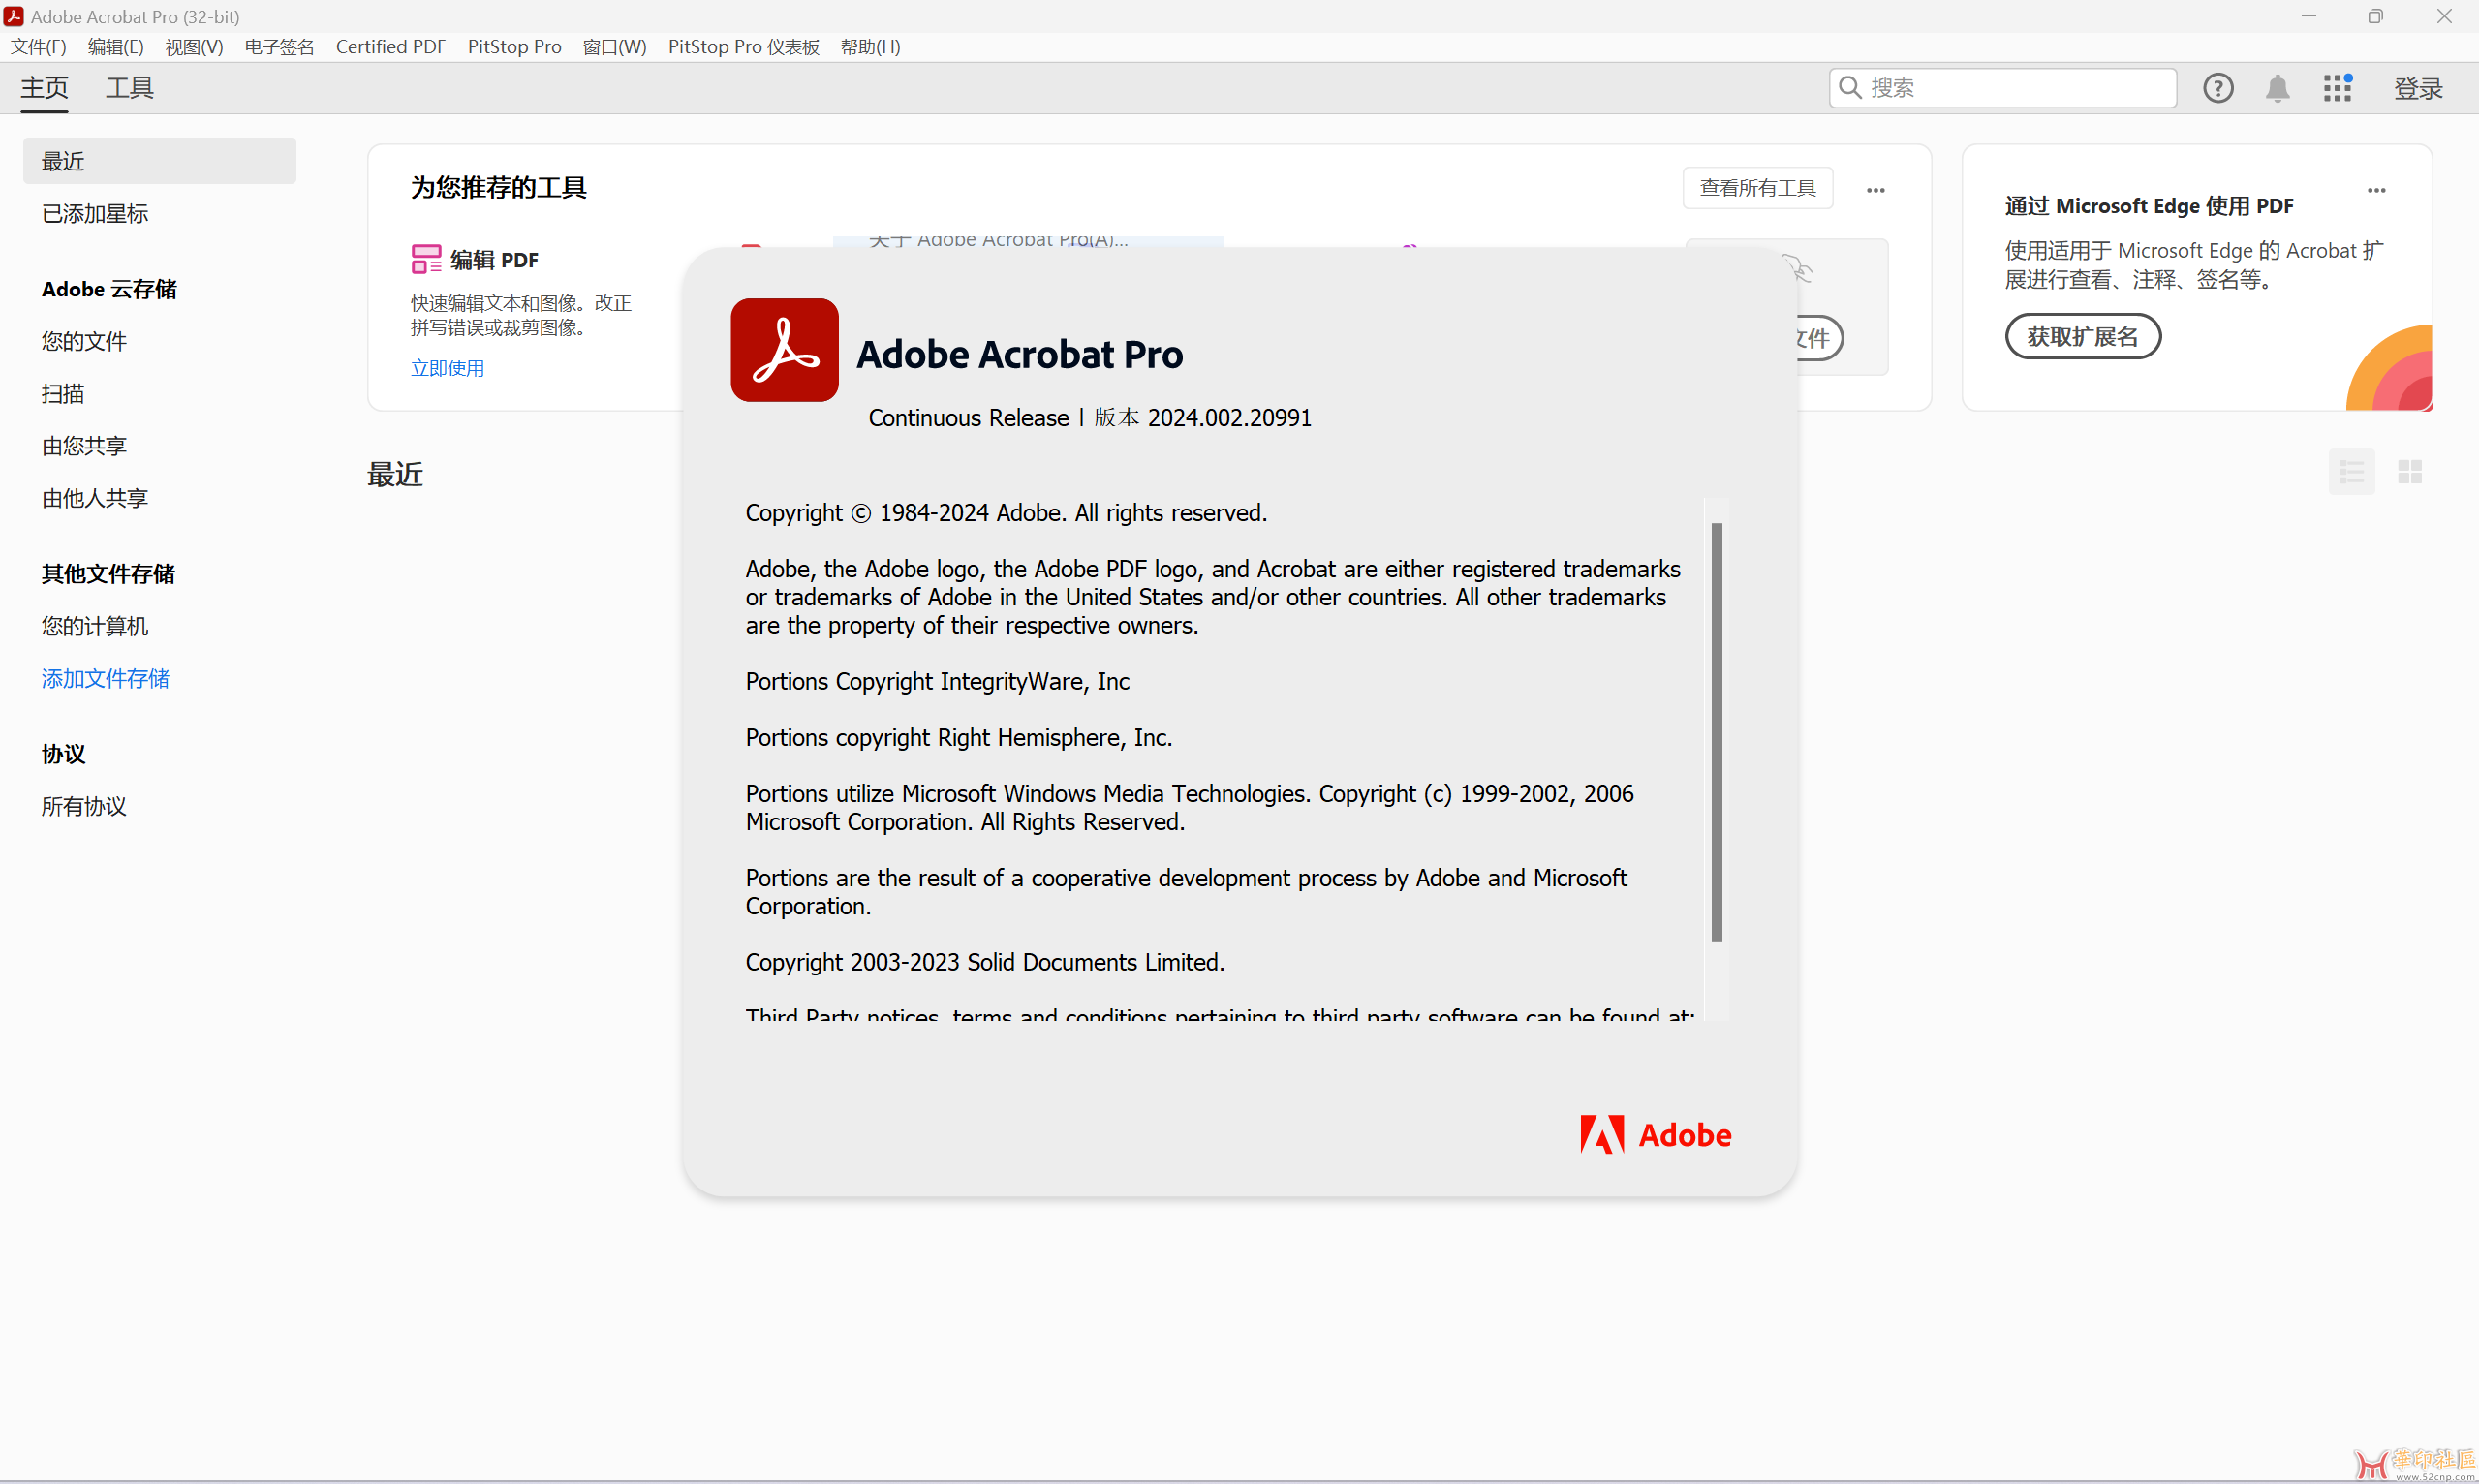2479x1484 pixels.
Task: Select 已添加星标 in the sidebar
Action: click(x=94, y=213)
